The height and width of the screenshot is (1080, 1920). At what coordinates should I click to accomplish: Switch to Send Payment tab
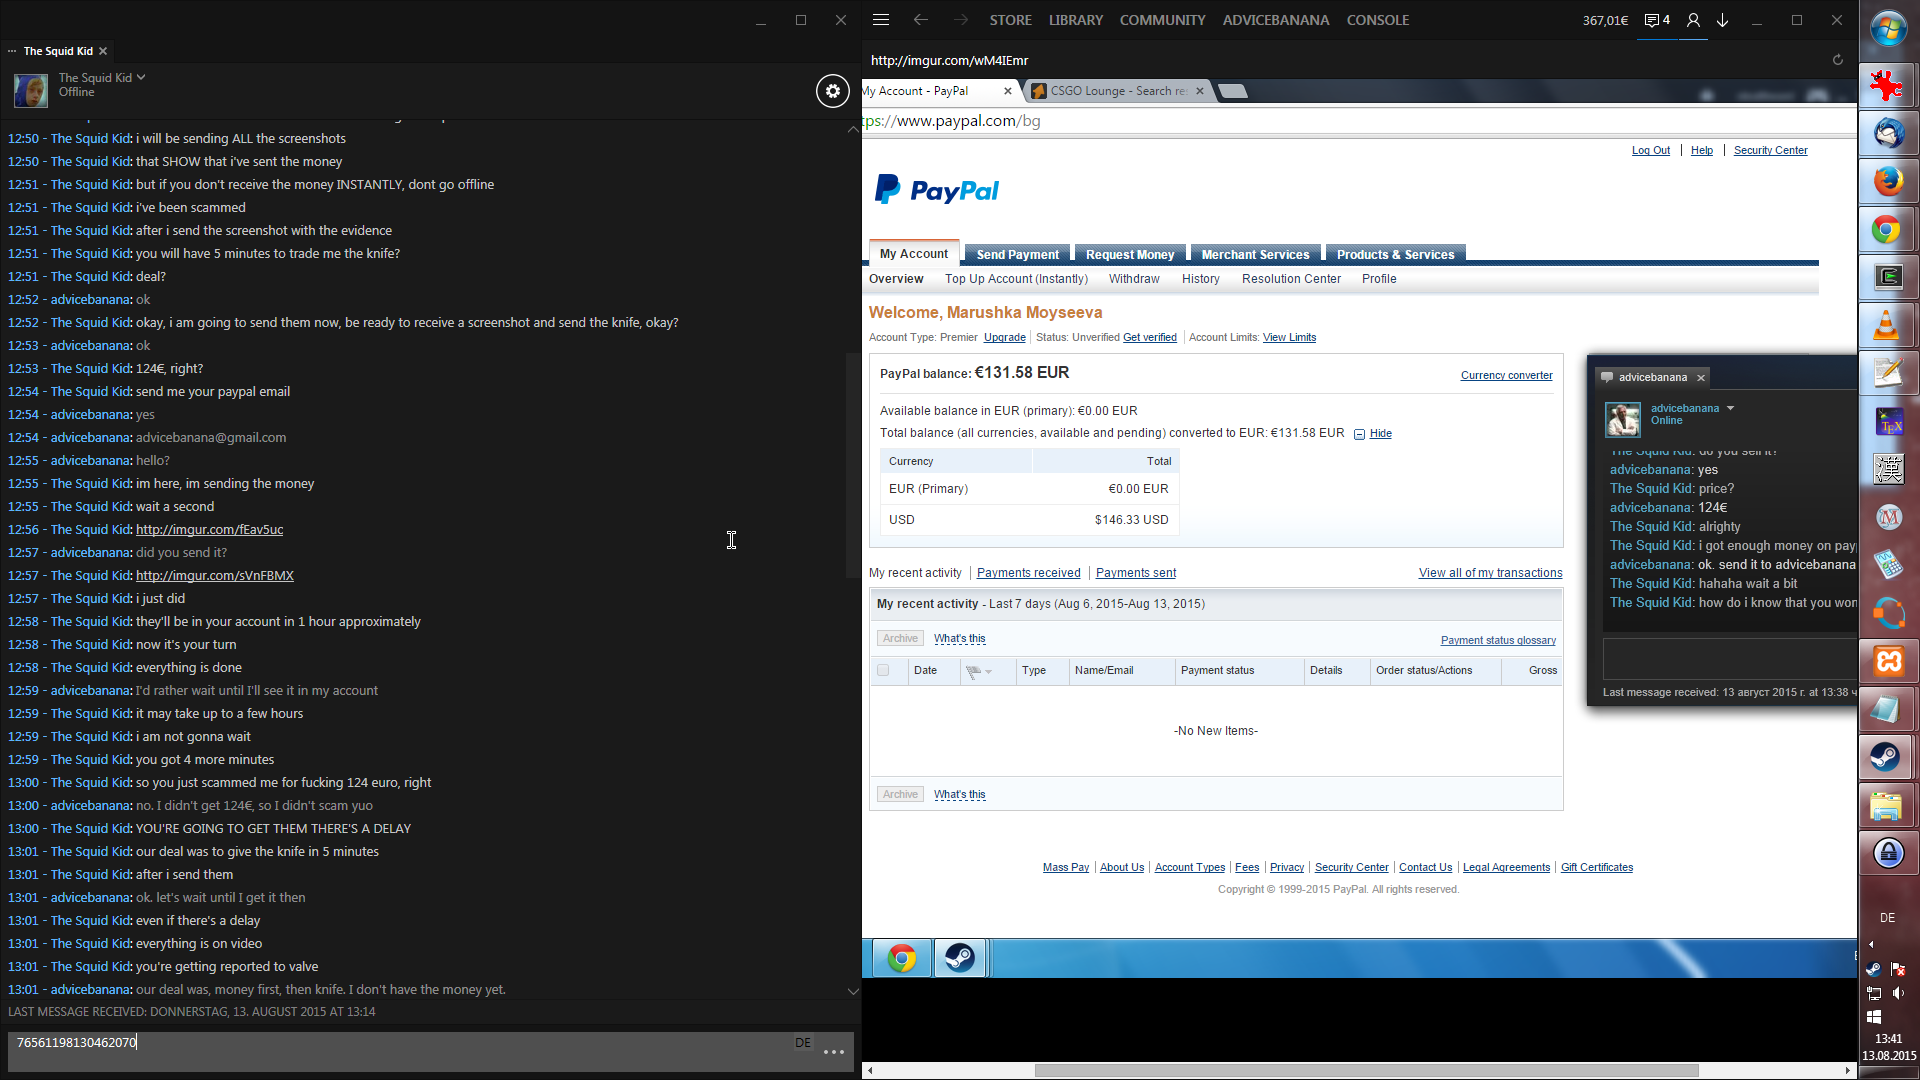pos(1017,254)
